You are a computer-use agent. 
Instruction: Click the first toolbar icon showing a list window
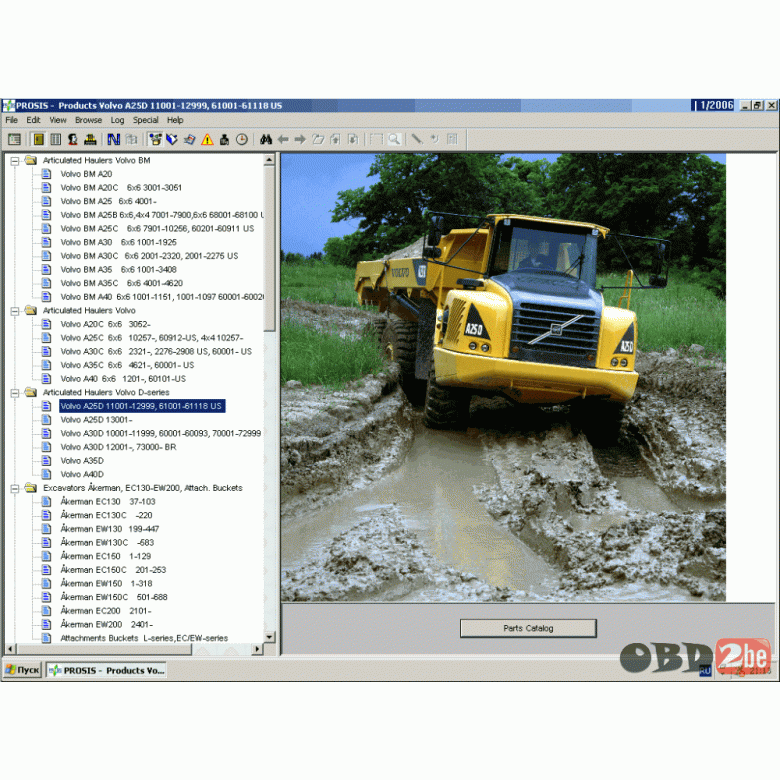(14, 139)
